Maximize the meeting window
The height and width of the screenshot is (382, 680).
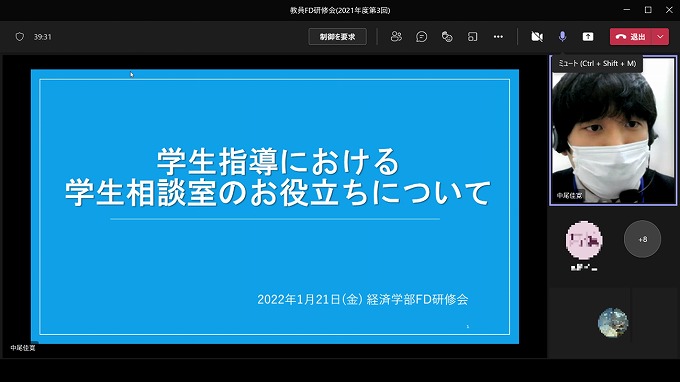click(x=648, y=10)
